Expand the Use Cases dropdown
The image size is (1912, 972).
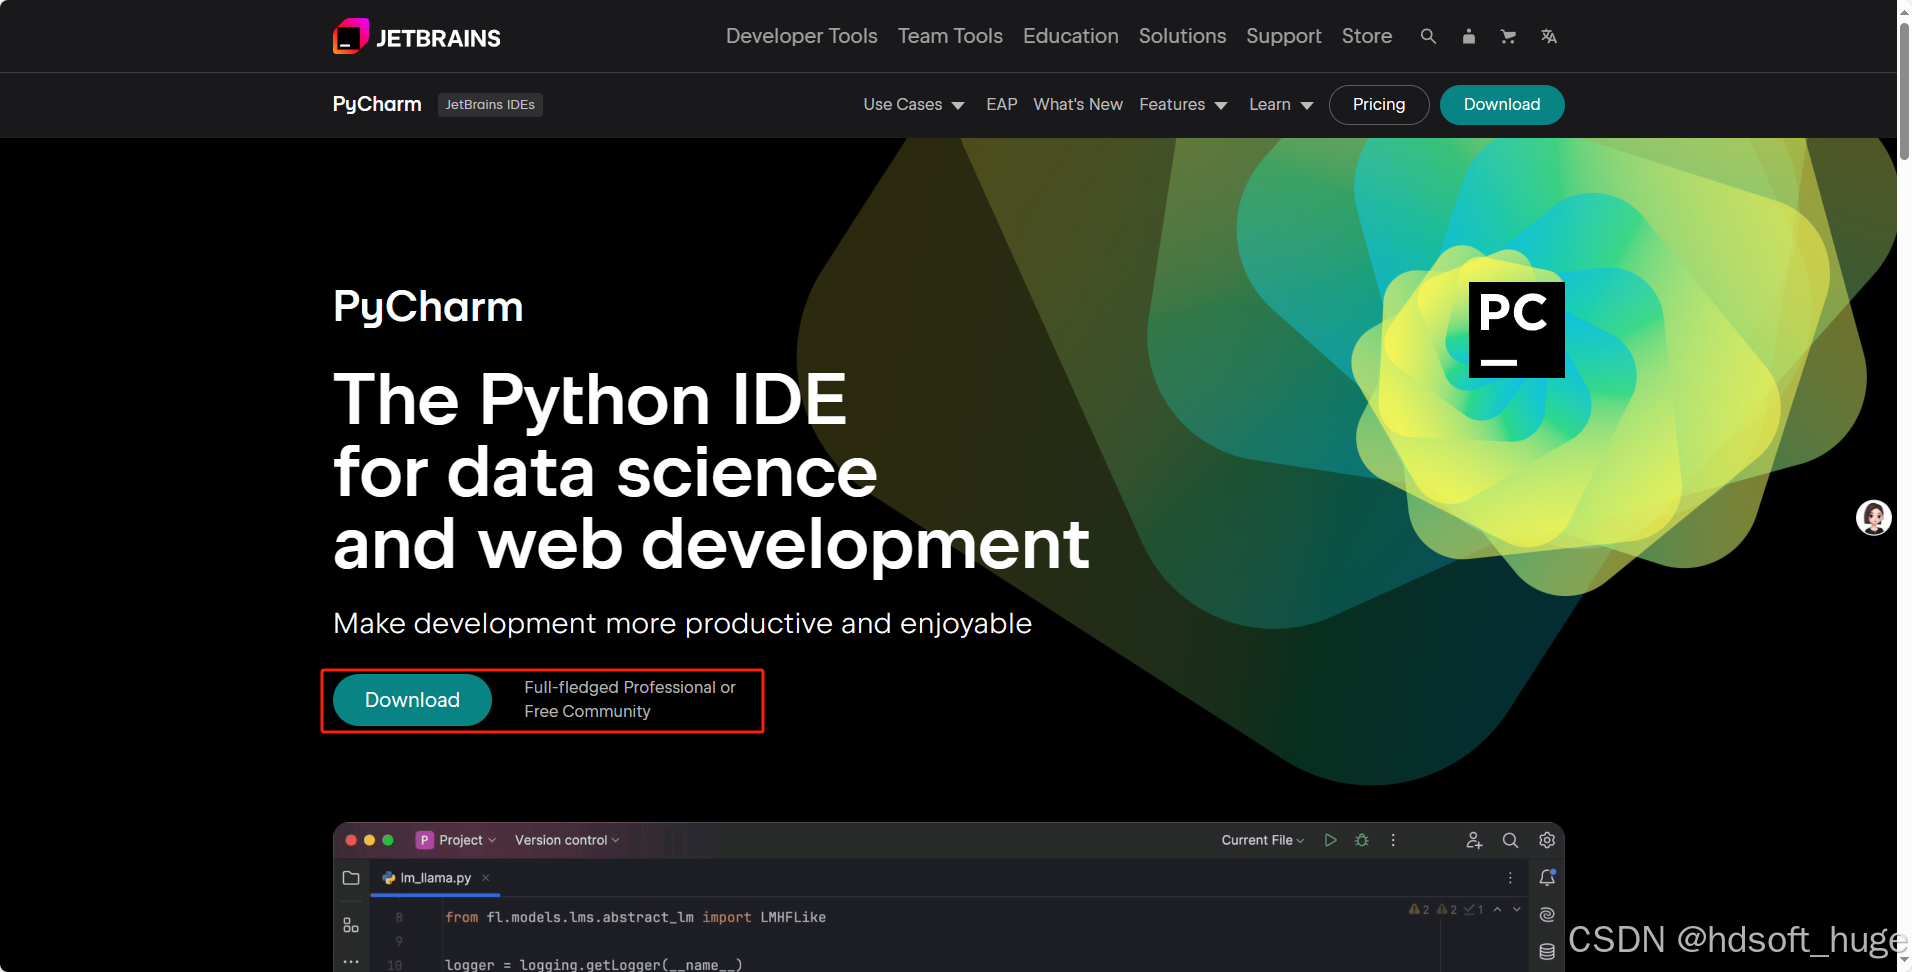tap(914, 104)
